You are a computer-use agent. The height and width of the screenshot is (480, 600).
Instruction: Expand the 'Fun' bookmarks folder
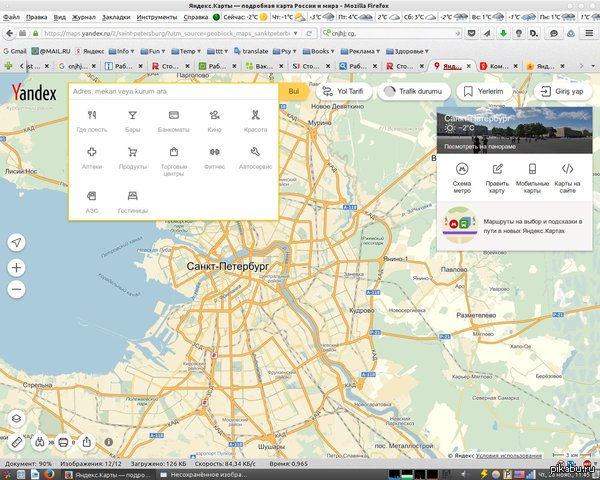coord(153,51)
